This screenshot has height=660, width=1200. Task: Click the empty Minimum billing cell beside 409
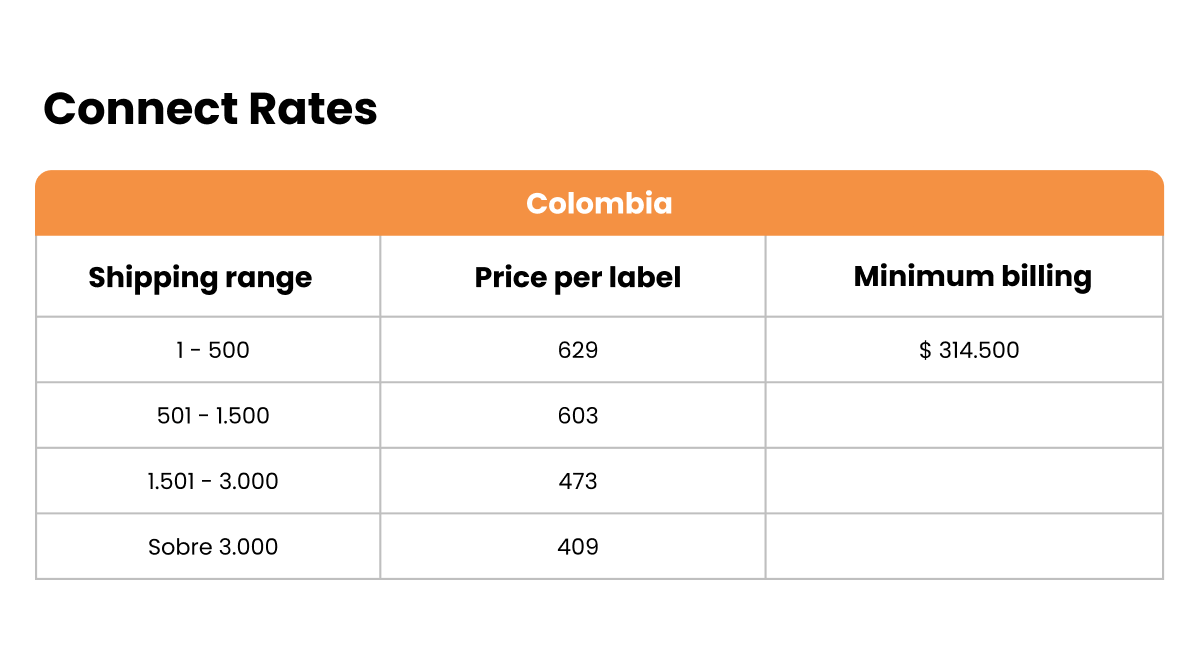[964, 547]
